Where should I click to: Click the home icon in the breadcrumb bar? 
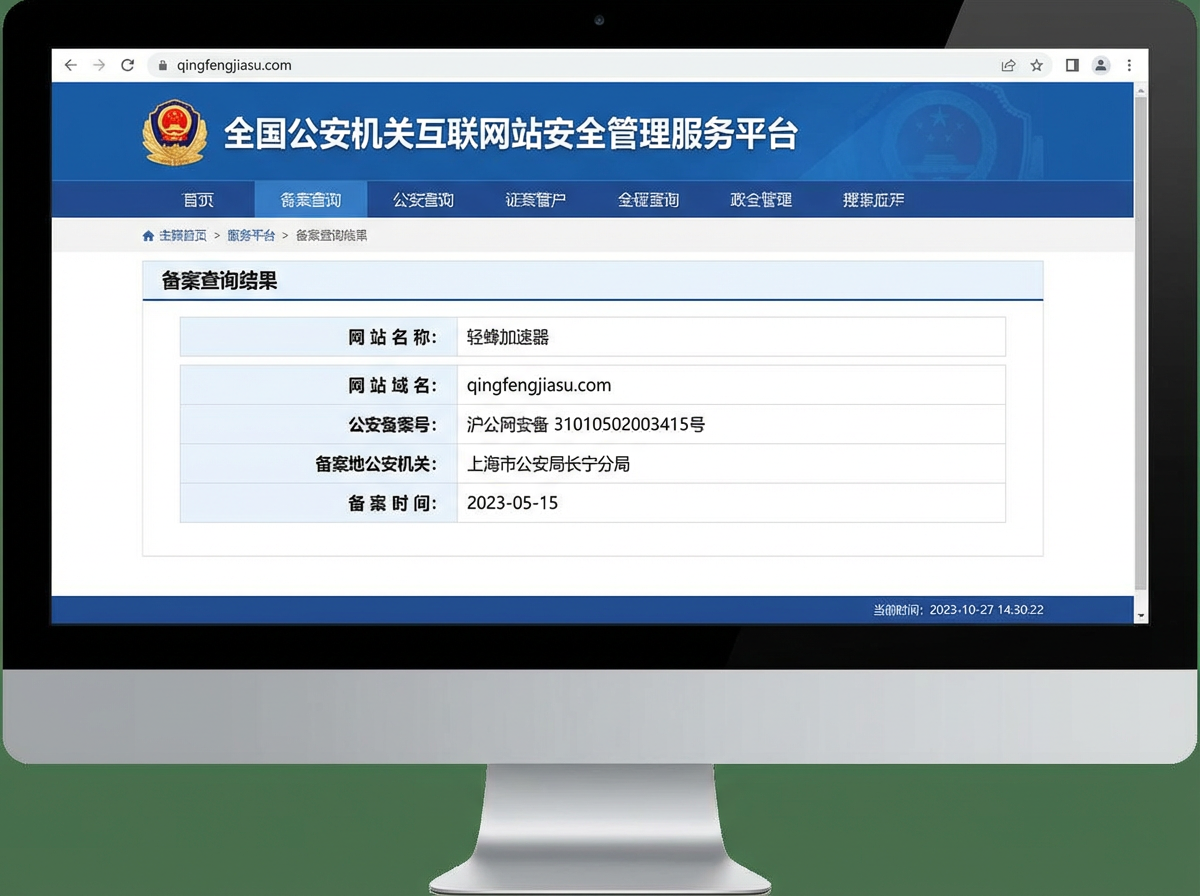(x=147, y=234)
